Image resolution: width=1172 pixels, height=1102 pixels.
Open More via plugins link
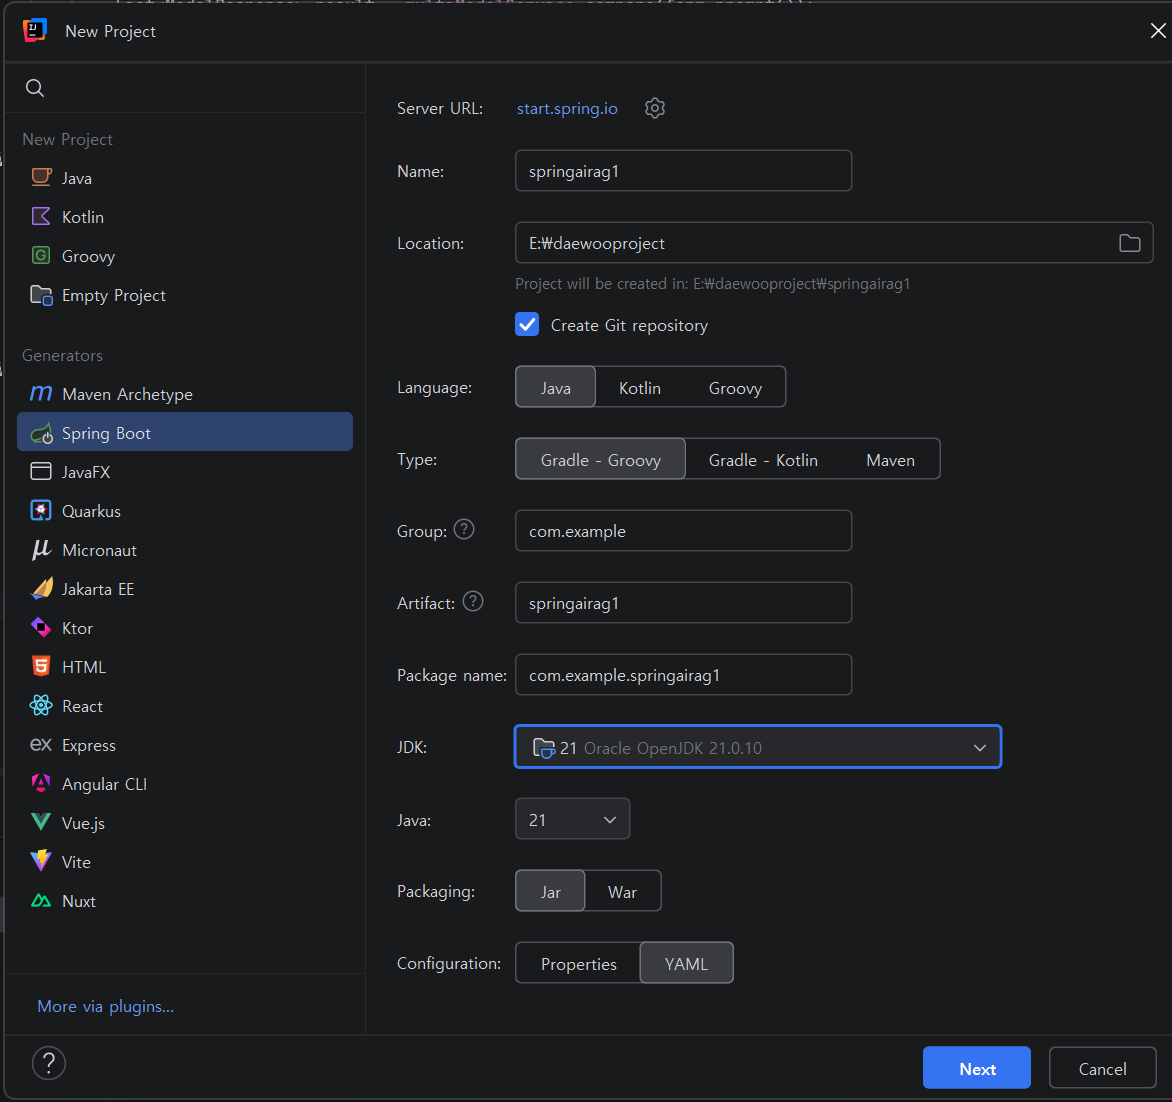[x=105, y=1006]
